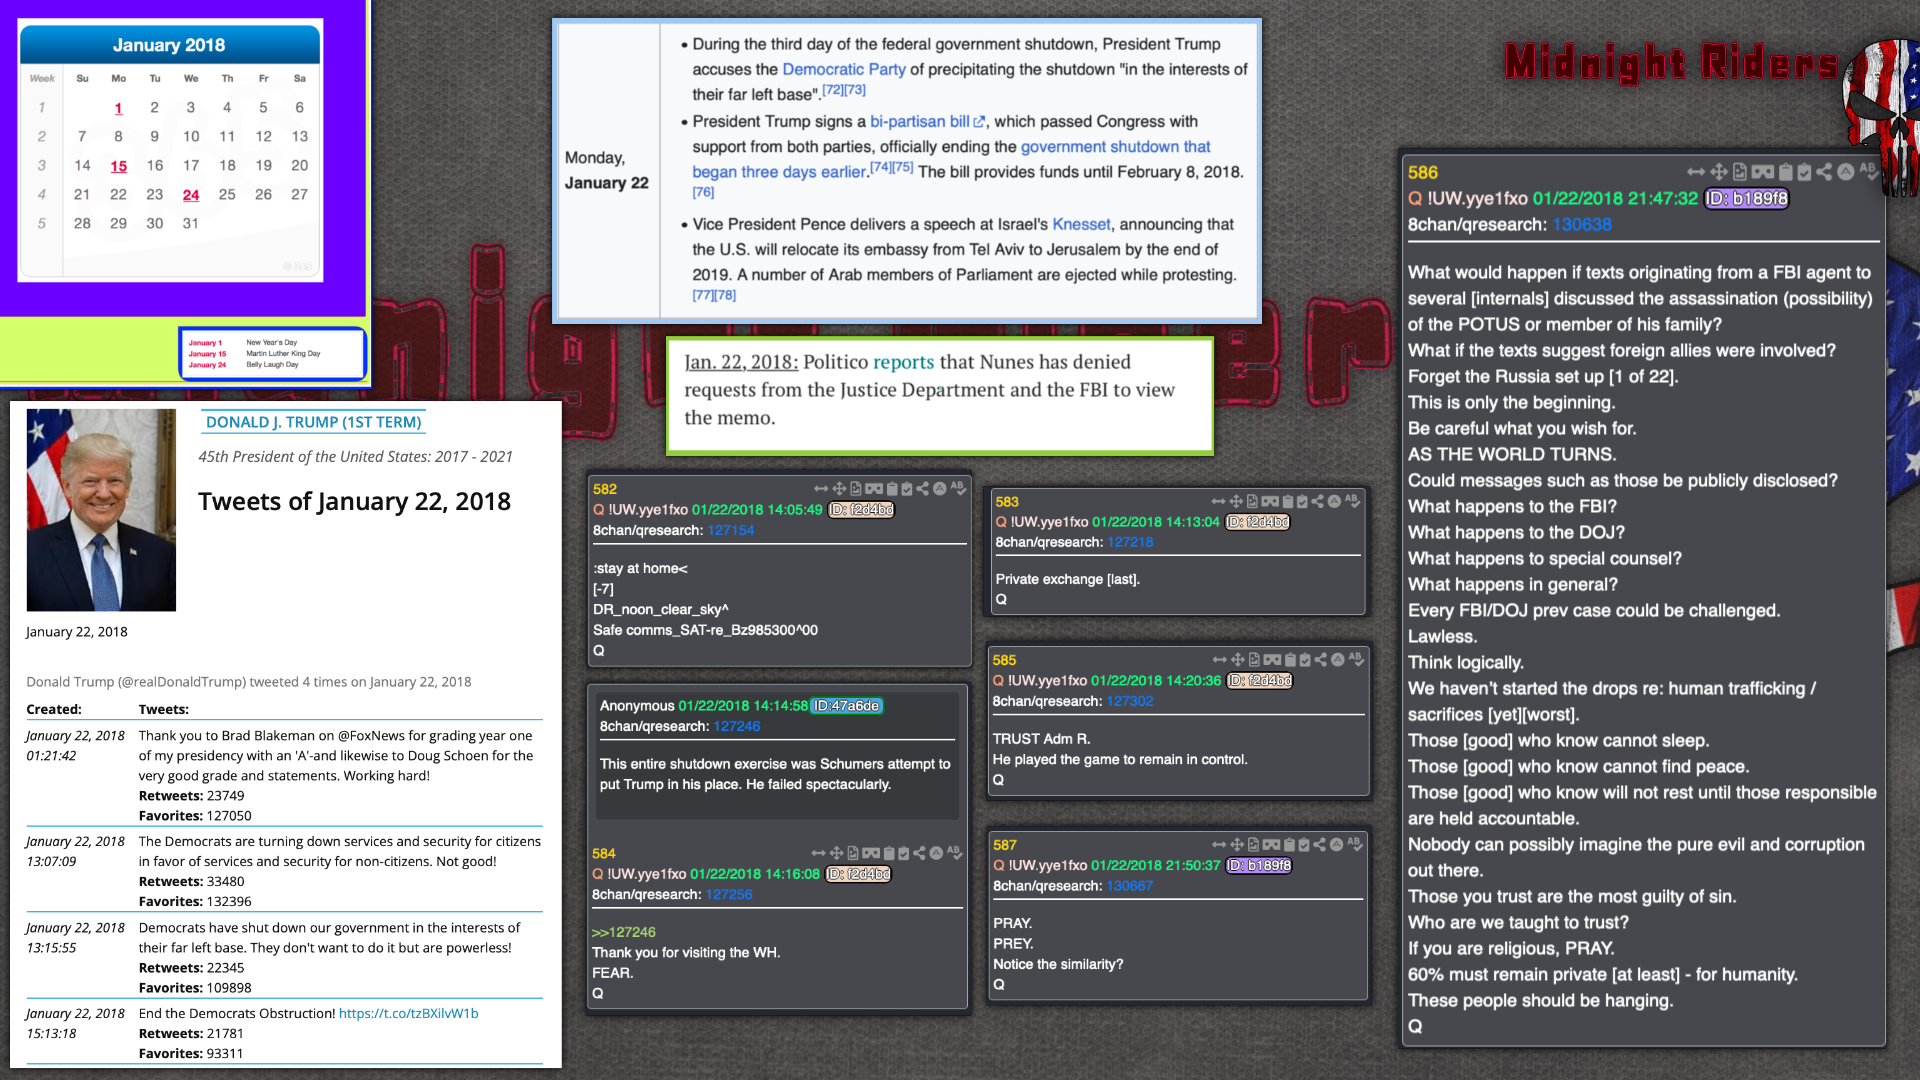The width and height of the screenshot is (1920, 1080).
Task: Select January 24 in the calendar
Action: point(191,195)
